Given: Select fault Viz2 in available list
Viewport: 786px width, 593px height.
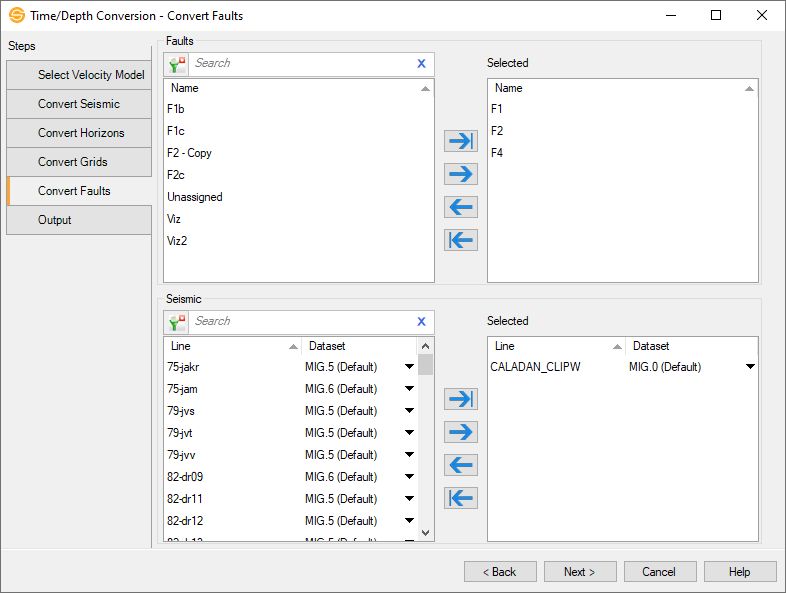Looking at the screenshot, I should [299, 242].
